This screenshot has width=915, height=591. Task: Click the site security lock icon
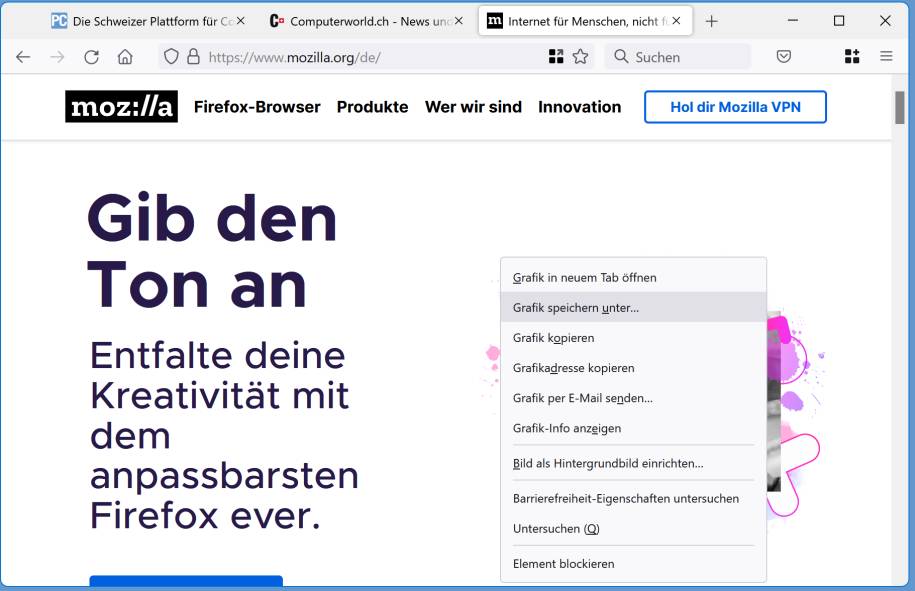click(x=193, y=57)
